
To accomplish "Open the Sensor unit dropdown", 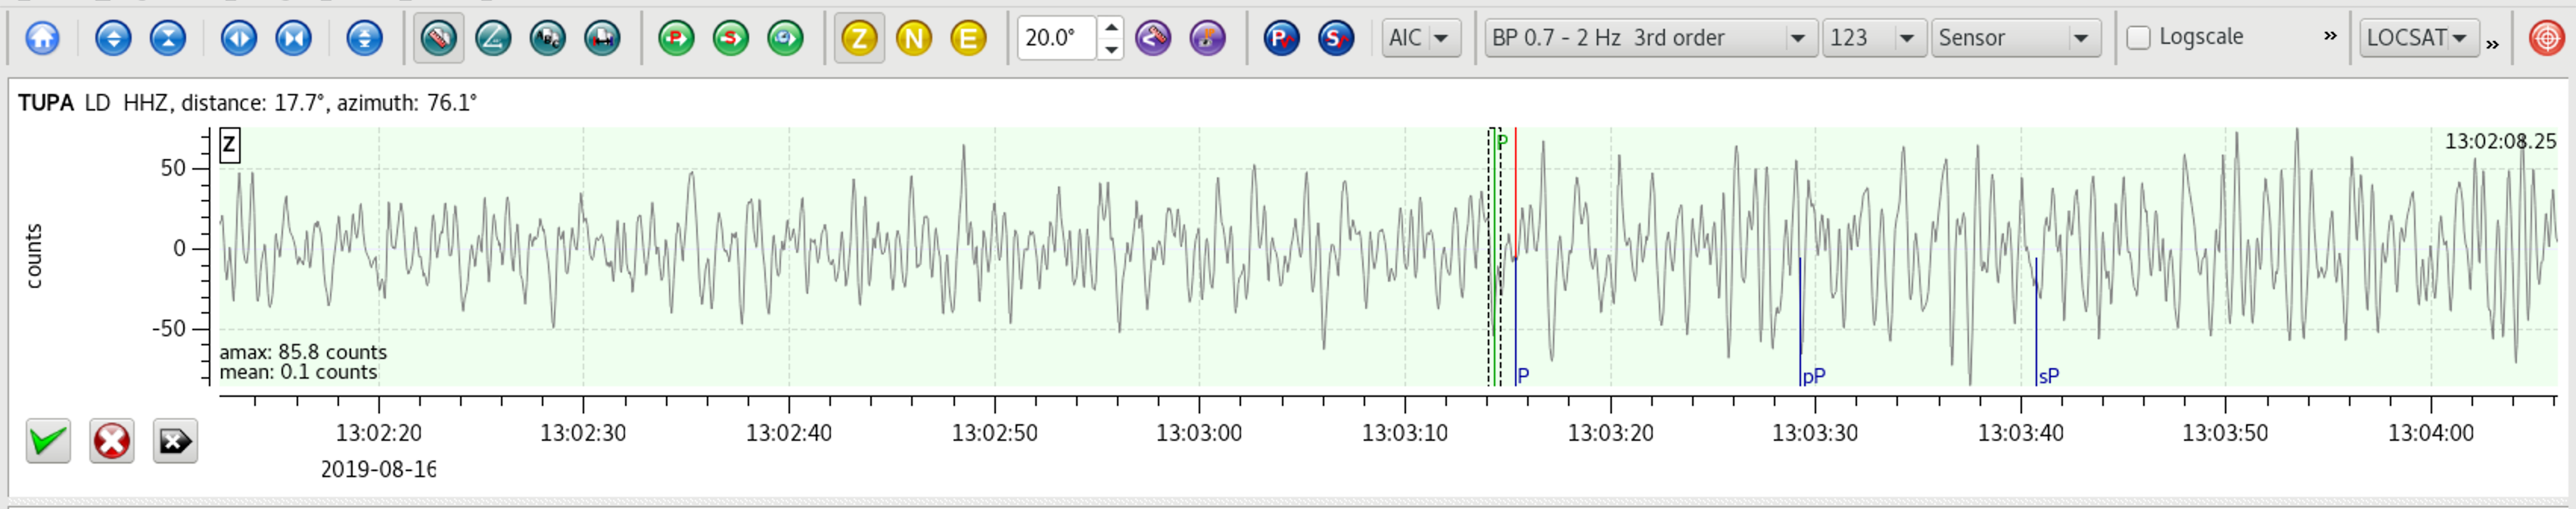I will pyautogui.click(x=2015, y=38).
